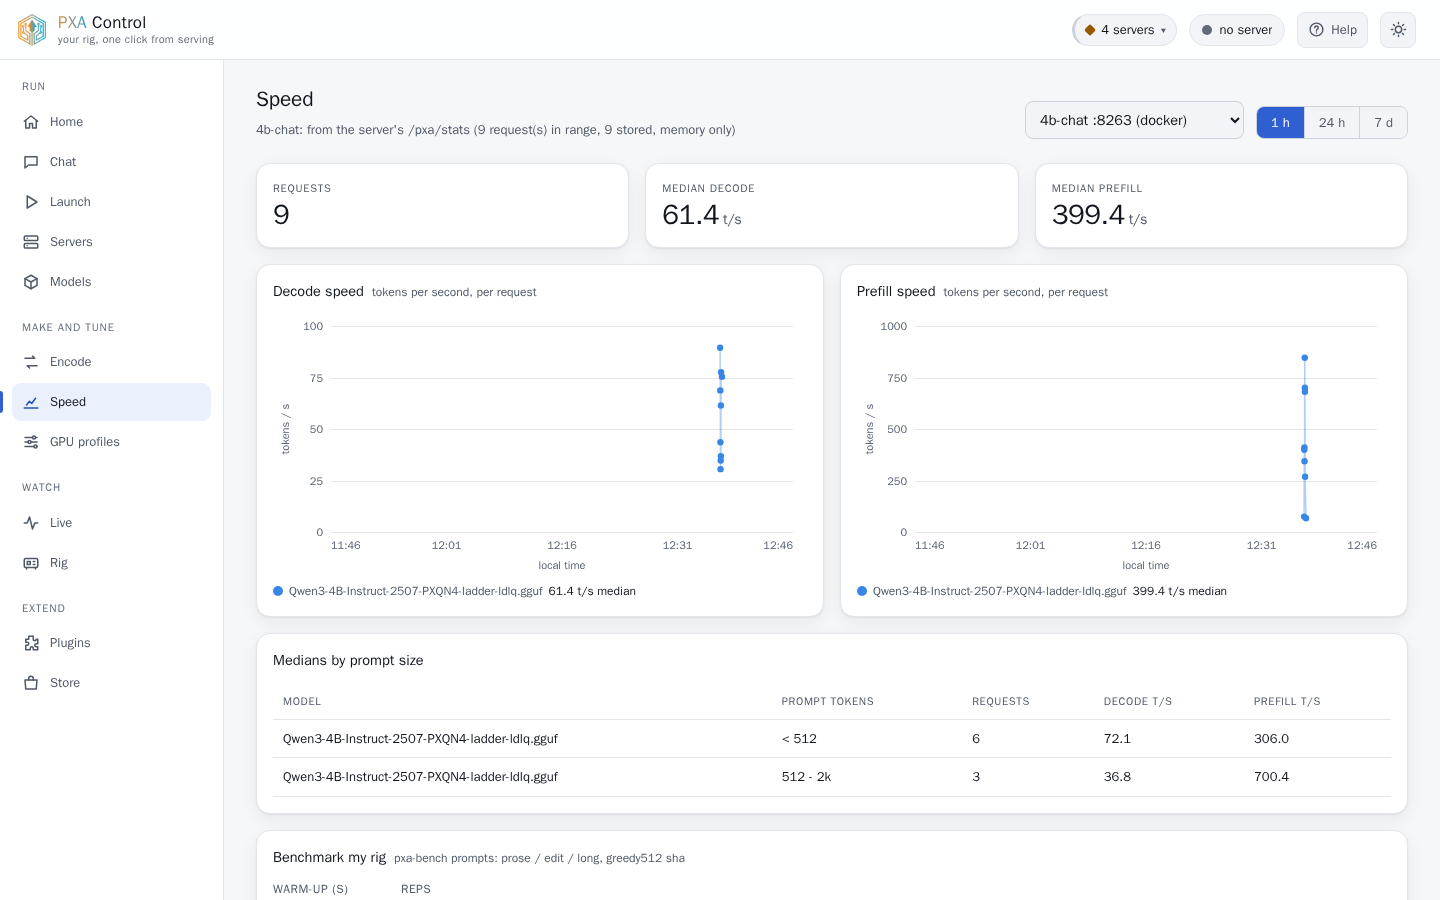Open GPU profiles via sliders icon
The image size is (1440, 900).
[31, 442]
